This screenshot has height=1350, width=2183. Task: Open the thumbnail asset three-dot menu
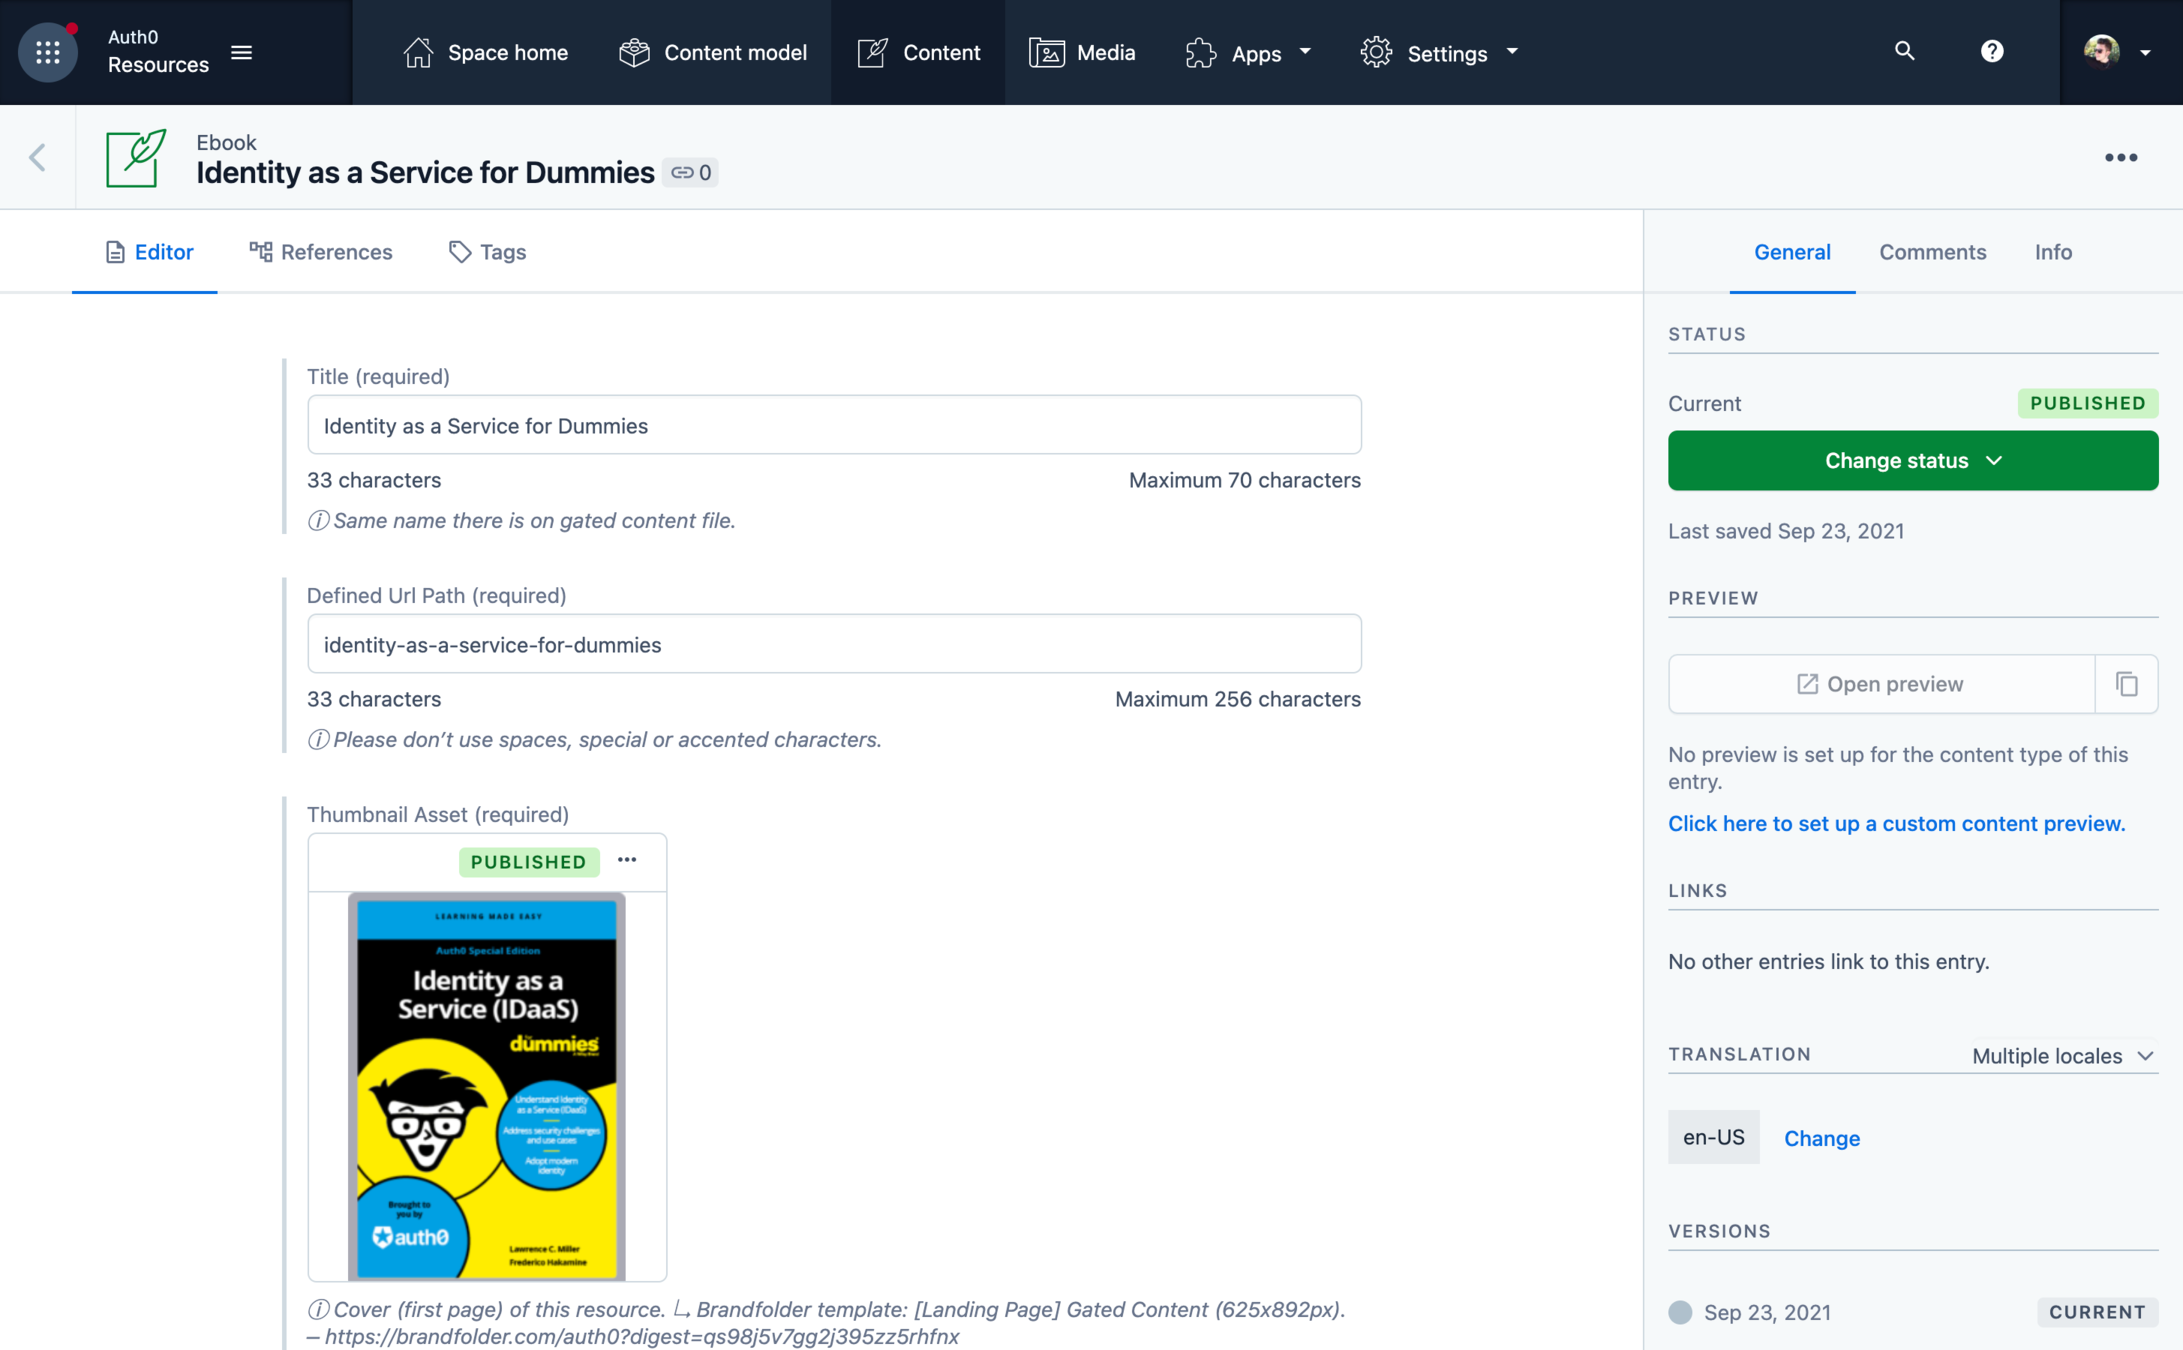(627, 860)
